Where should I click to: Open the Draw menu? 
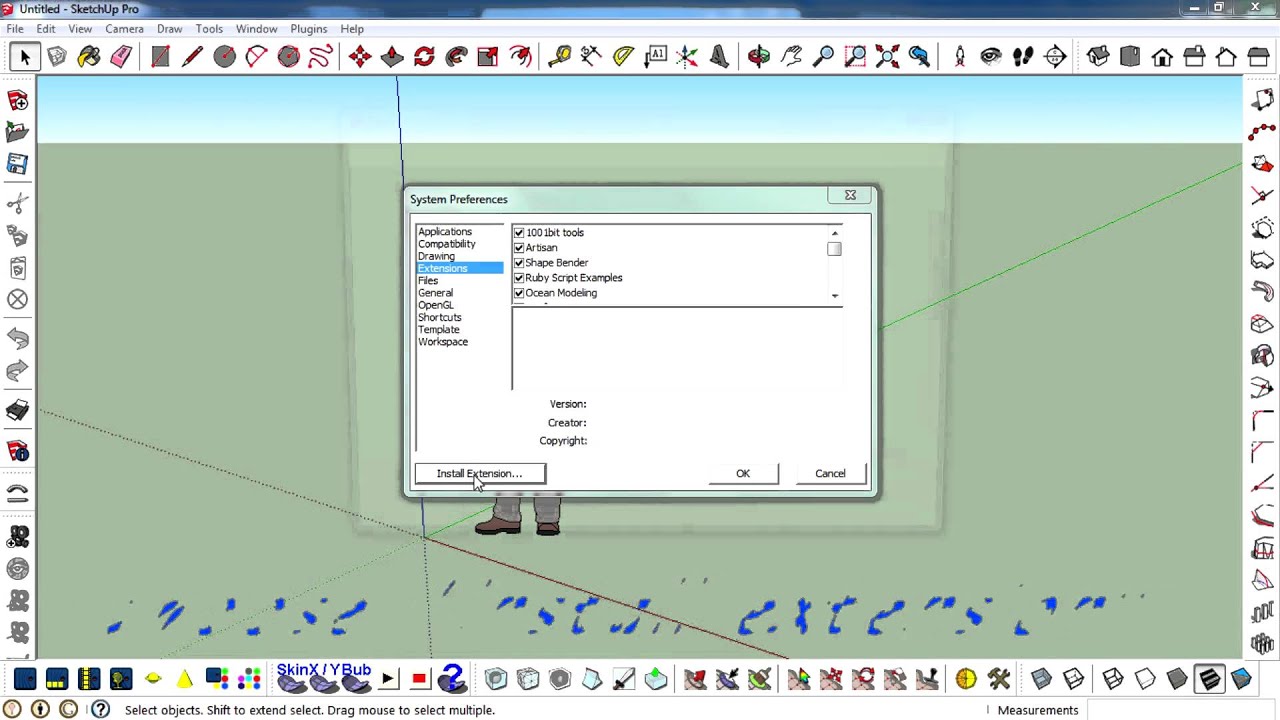pyautogui.click(x=169, y=29)
